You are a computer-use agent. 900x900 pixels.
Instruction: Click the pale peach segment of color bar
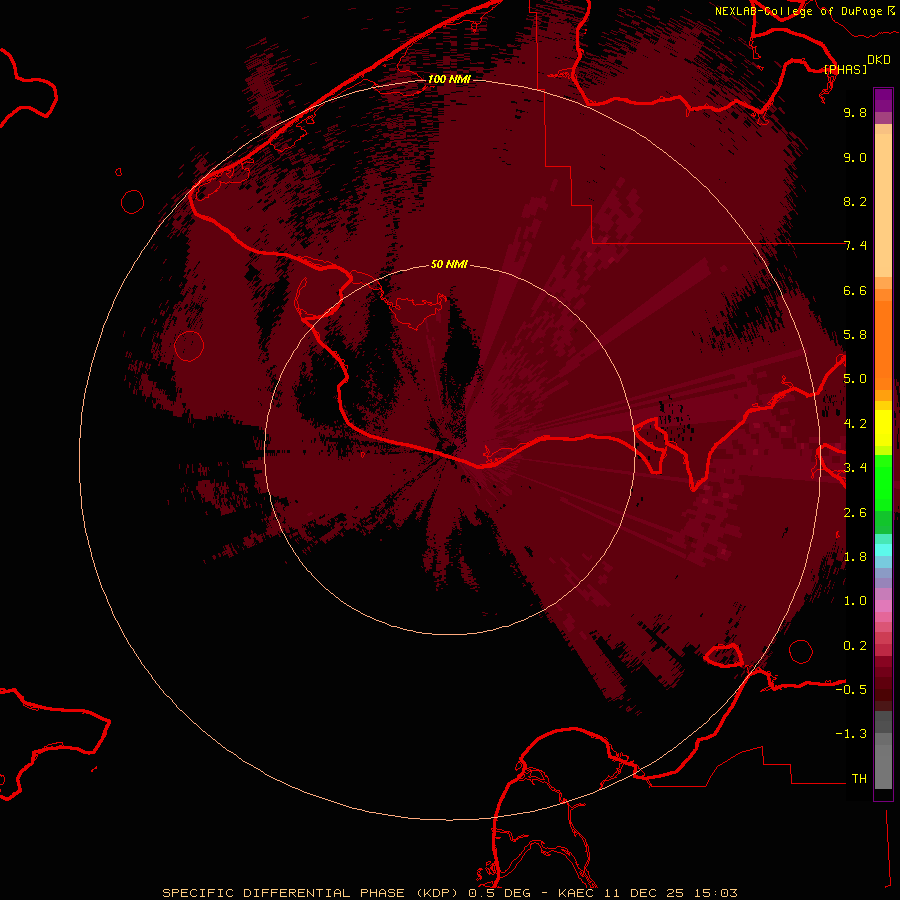tap(883, 205)
